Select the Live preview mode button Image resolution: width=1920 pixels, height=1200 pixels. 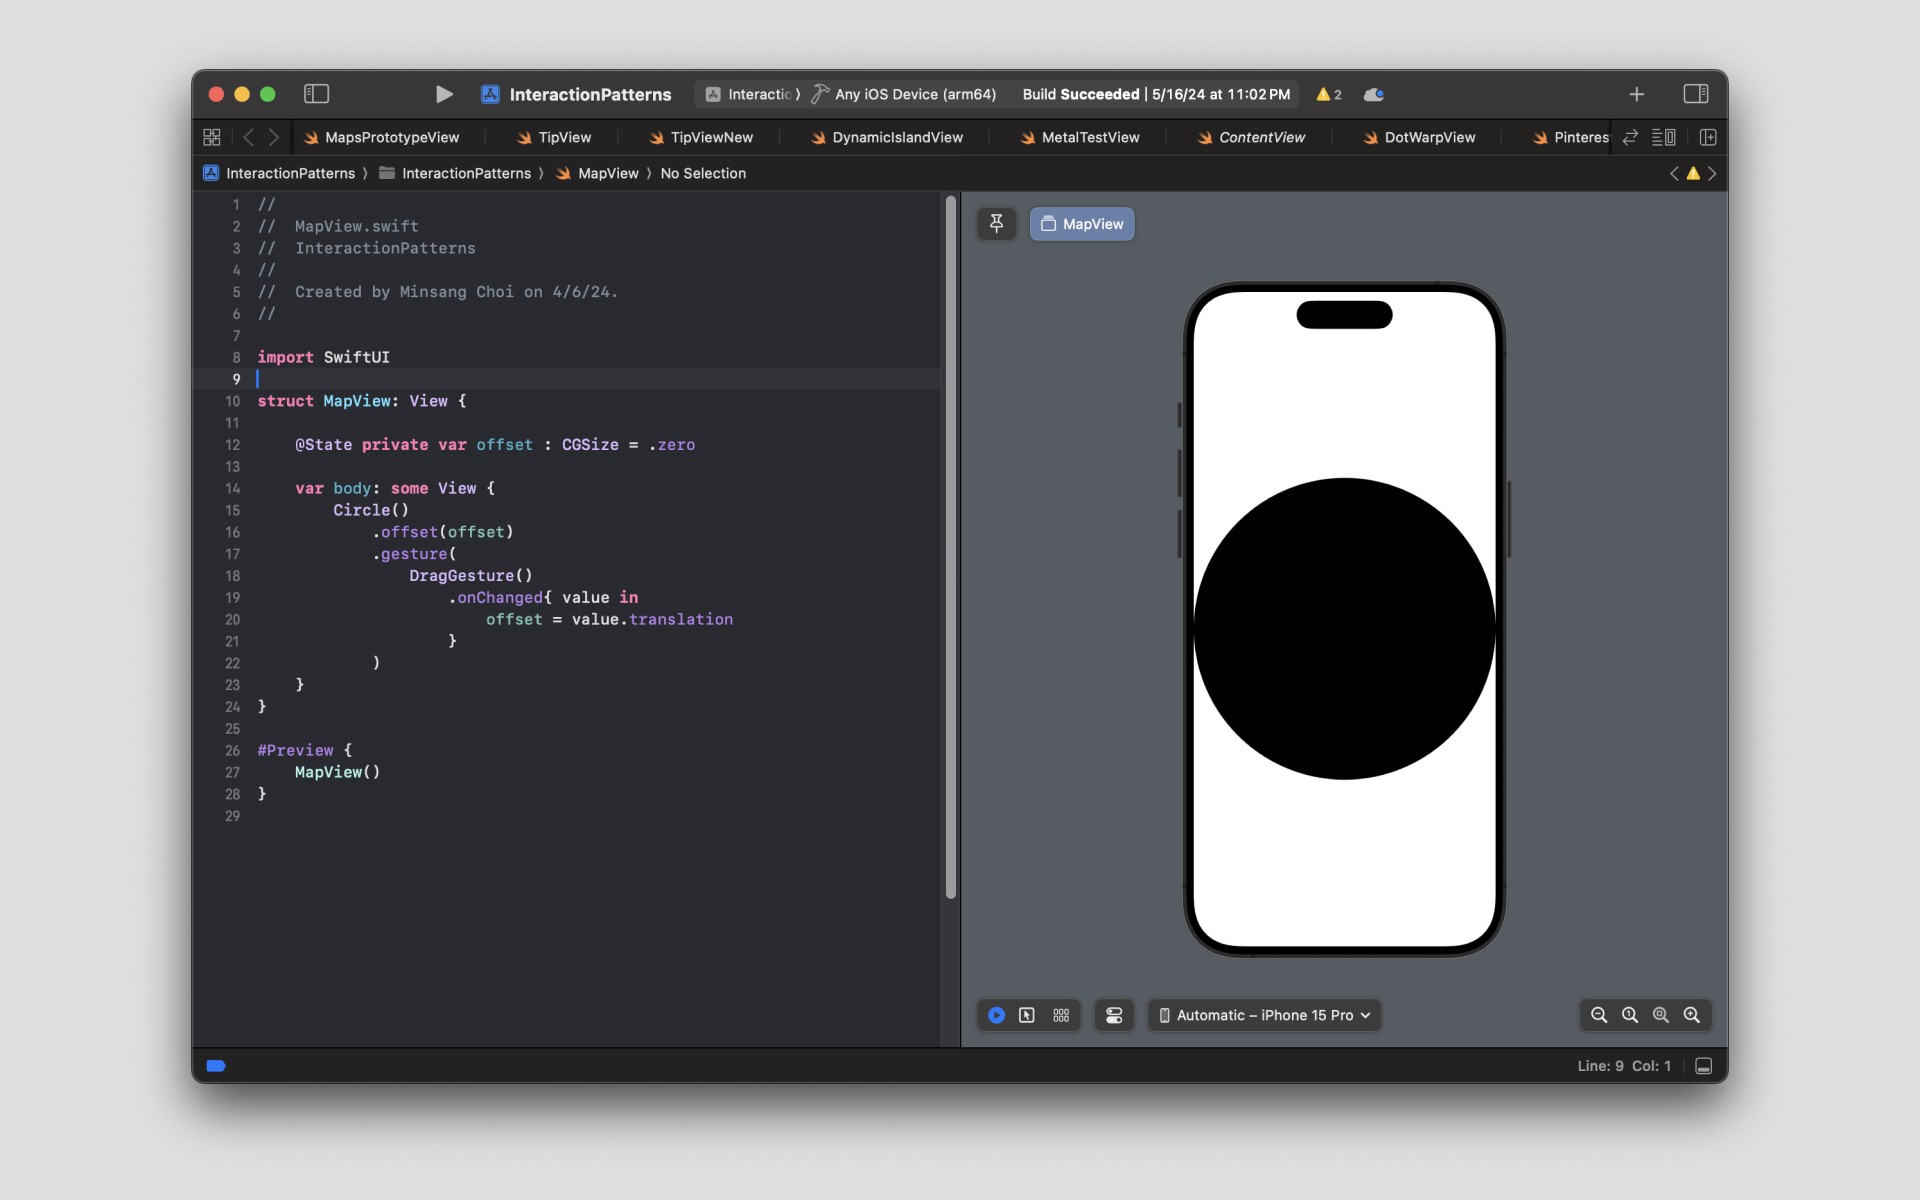coord(996,1015)
